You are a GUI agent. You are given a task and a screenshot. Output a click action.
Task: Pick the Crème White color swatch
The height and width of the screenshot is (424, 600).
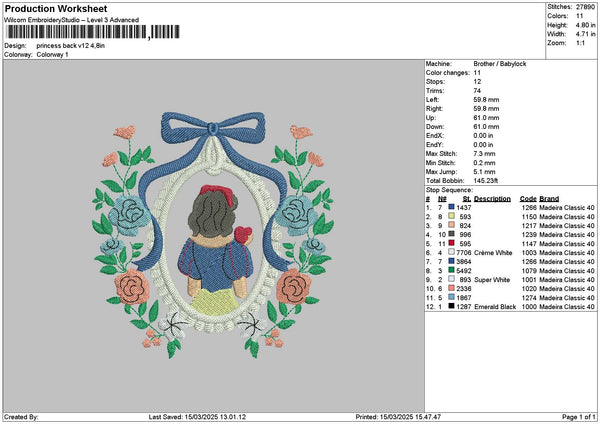[x=452, y=252]
